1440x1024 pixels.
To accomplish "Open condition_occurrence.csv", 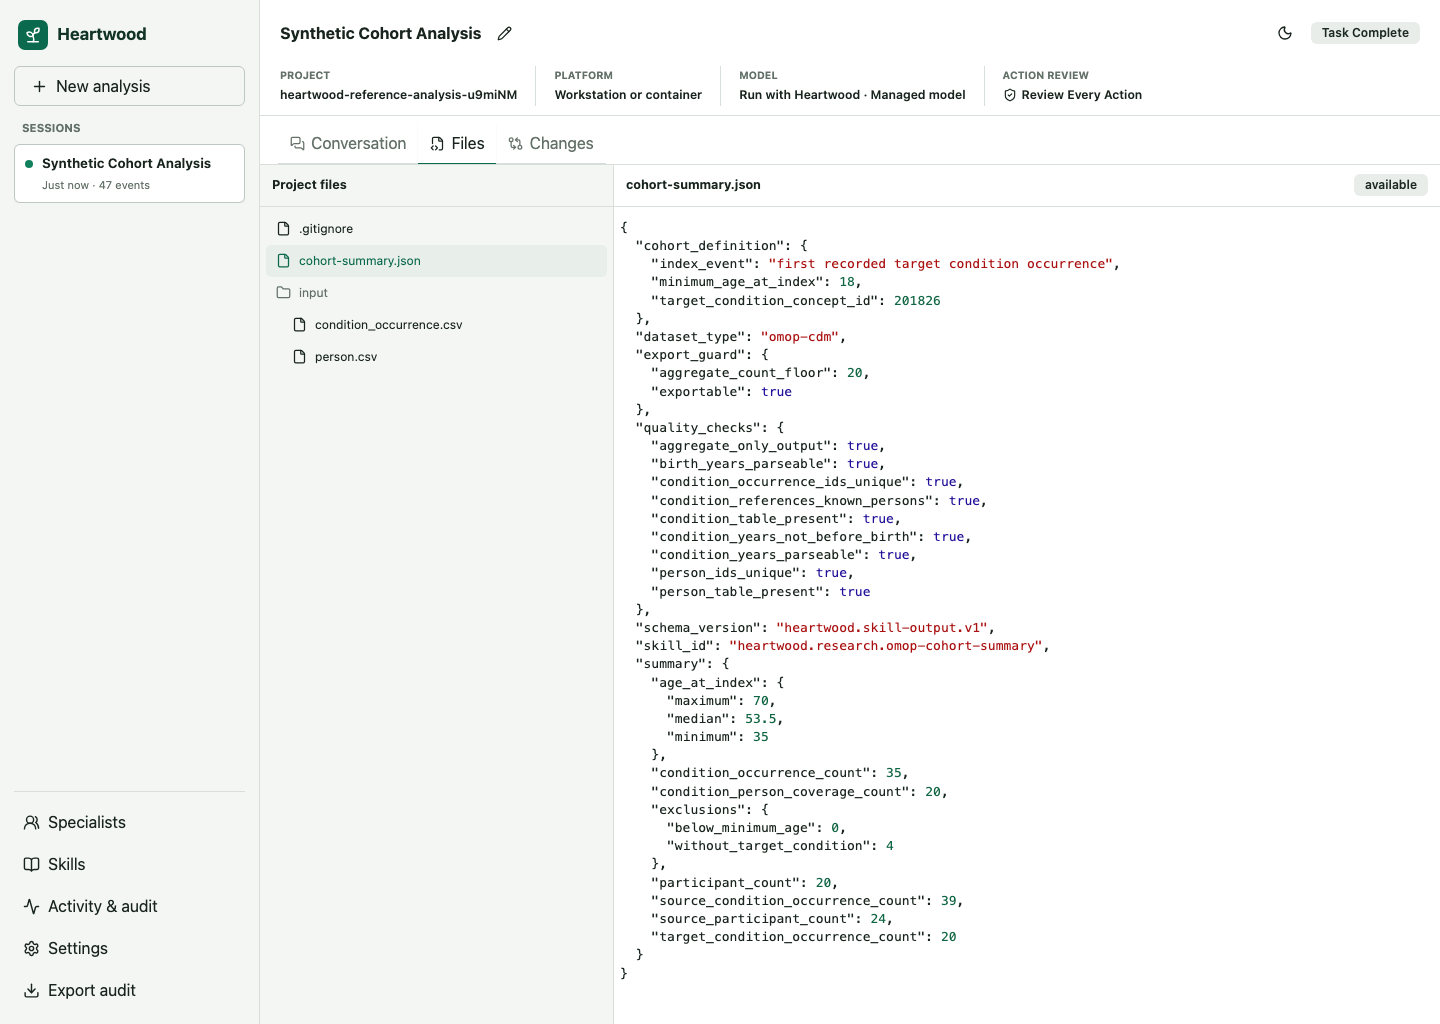I will point(436,325).
